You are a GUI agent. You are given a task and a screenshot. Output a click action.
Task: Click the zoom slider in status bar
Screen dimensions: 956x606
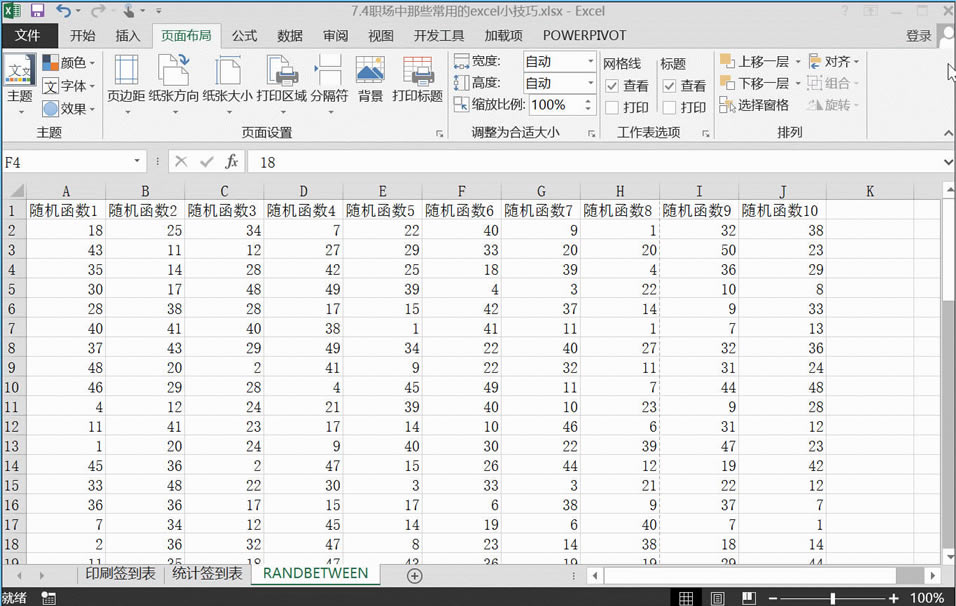point(832,598)
